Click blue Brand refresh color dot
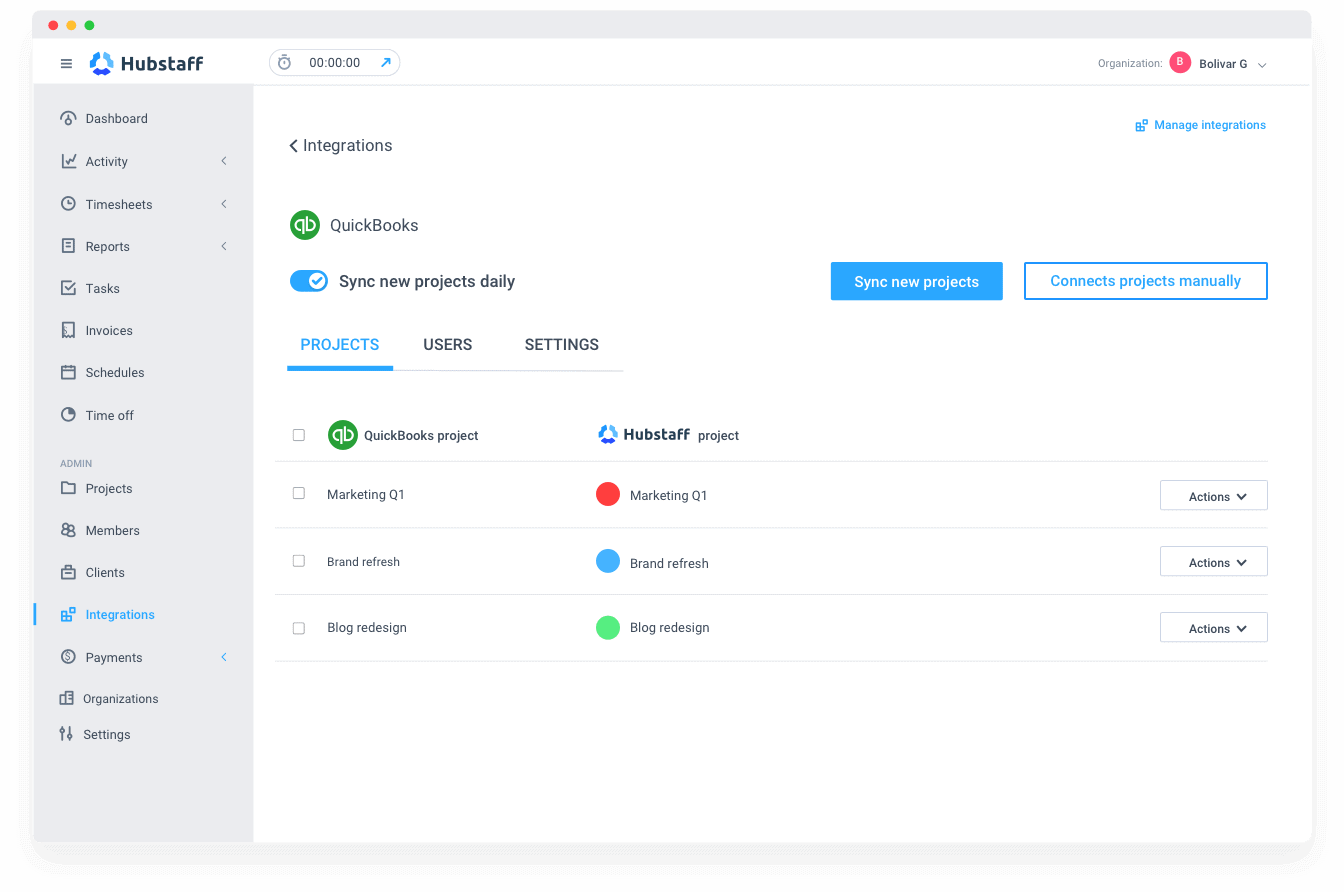The width and height of the screenshot is (1344, 892). [x=608, y=561]
